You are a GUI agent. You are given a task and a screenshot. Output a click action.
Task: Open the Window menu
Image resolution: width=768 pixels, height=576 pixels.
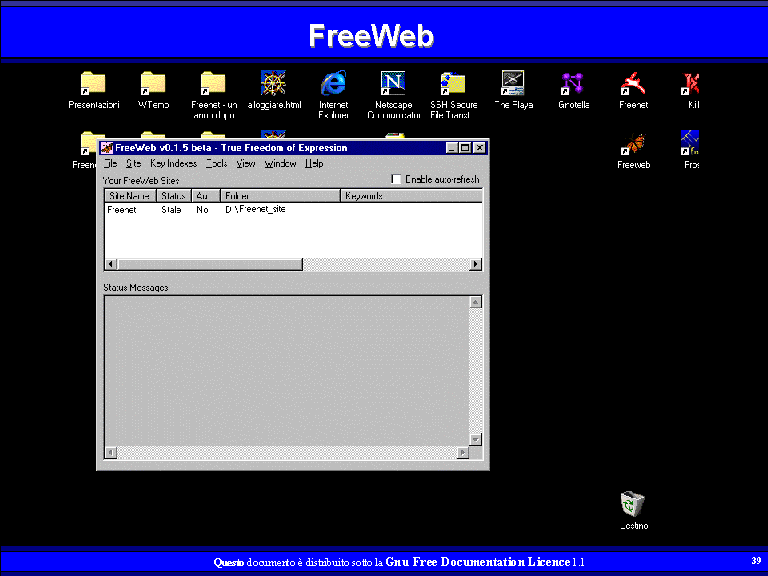[x=280, y=164]
